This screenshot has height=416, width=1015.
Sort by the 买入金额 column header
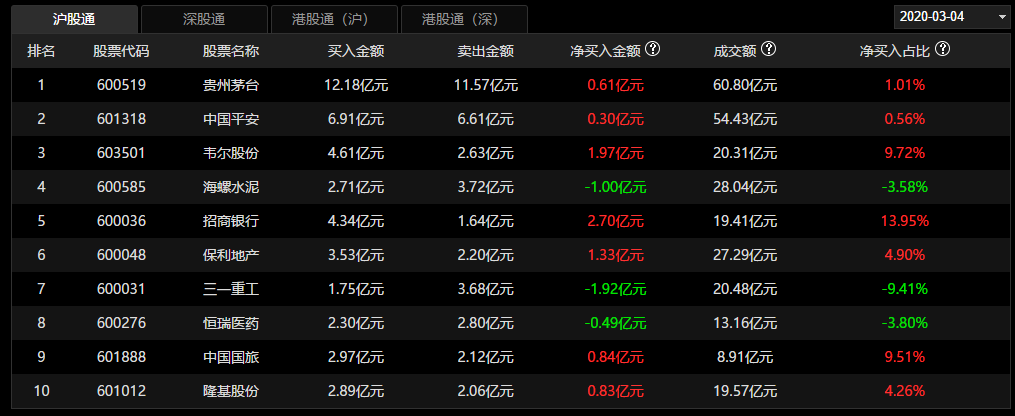point(356,51)
